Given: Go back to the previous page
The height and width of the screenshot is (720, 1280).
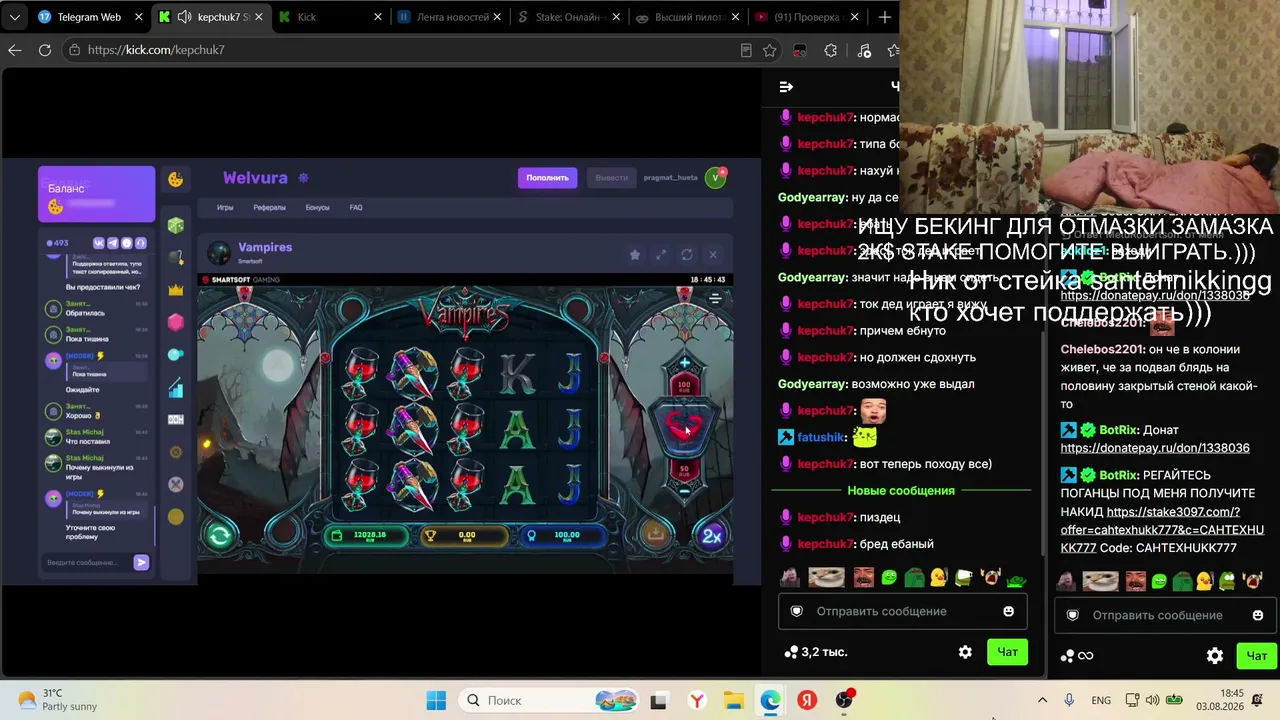Looking at the screenshot, I should pyautogui.click(x=15, y=50).
